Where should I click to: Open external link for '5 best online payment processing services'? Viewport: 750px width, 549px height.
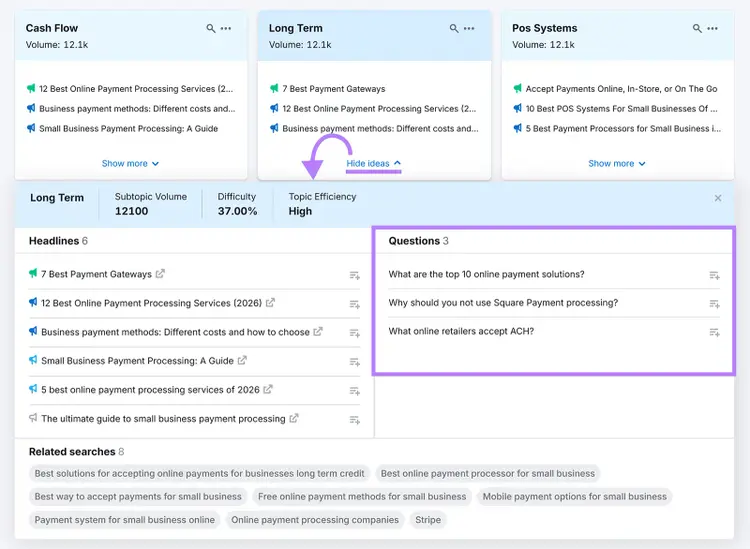[268, 389]
